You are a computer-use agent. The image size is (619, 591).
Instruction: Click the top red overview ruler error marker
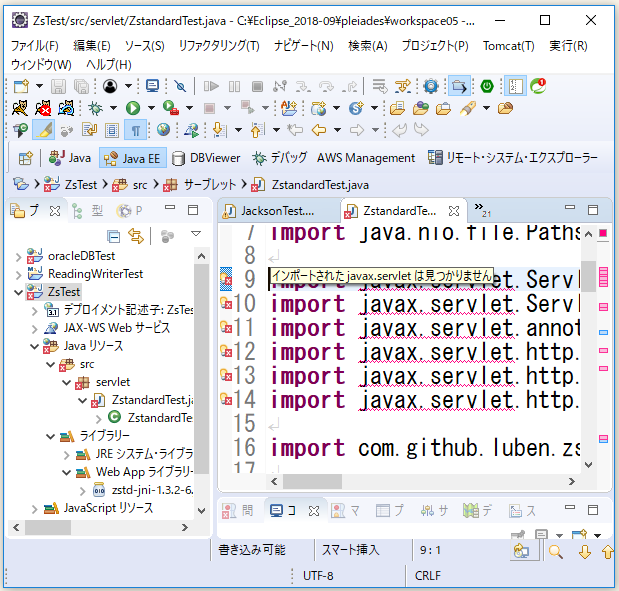click(x=603, y=233)
